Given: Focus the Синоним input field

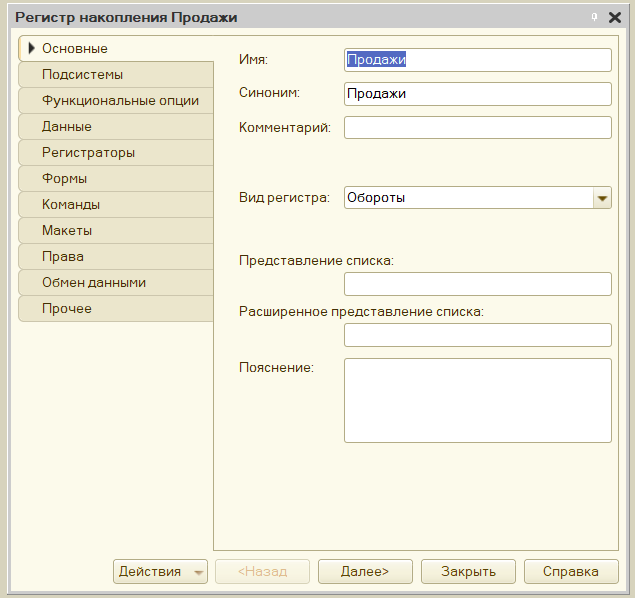Looking at the screenshot, I should pos(478,94).
